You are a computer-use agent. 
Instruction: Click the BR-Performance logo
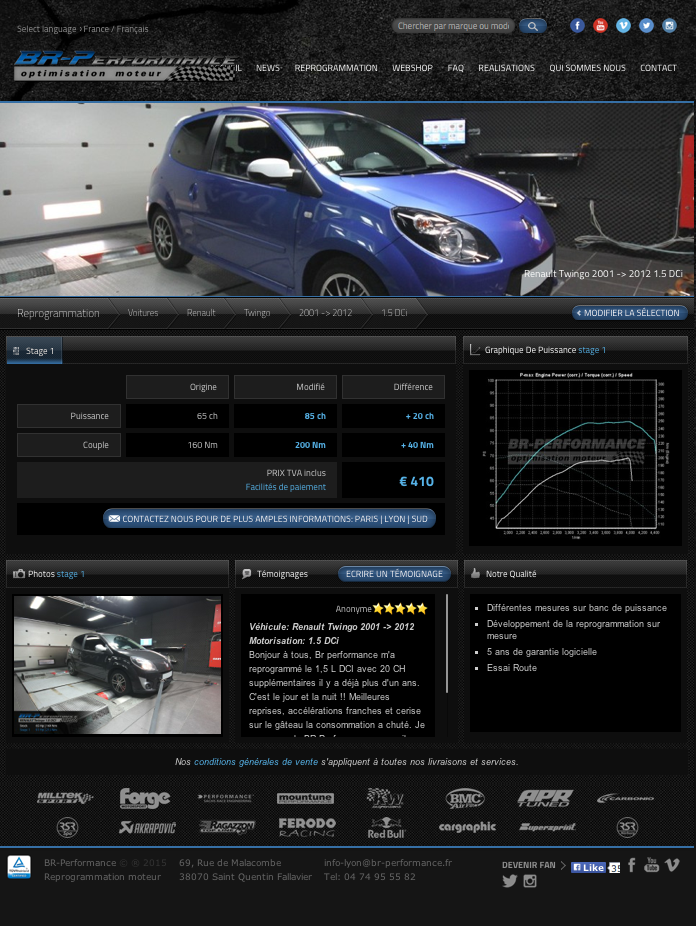coord(125,66)
